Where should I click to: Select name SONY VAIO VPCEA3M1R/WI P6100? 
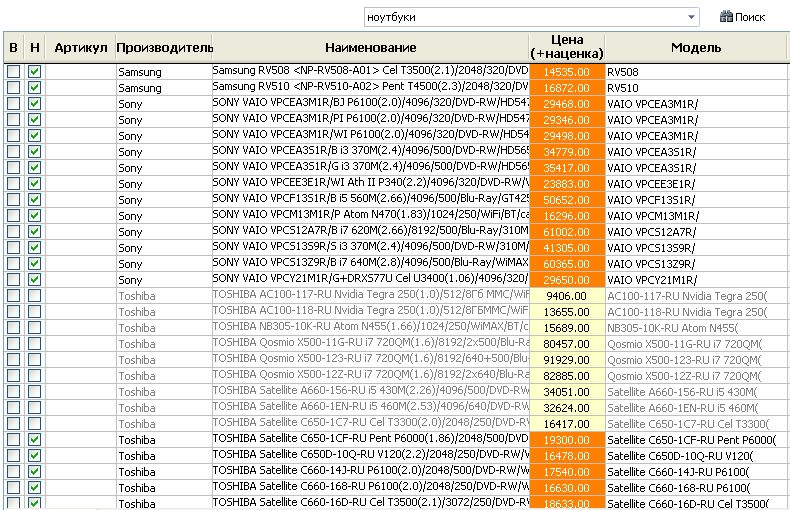(x=370, y=135)
